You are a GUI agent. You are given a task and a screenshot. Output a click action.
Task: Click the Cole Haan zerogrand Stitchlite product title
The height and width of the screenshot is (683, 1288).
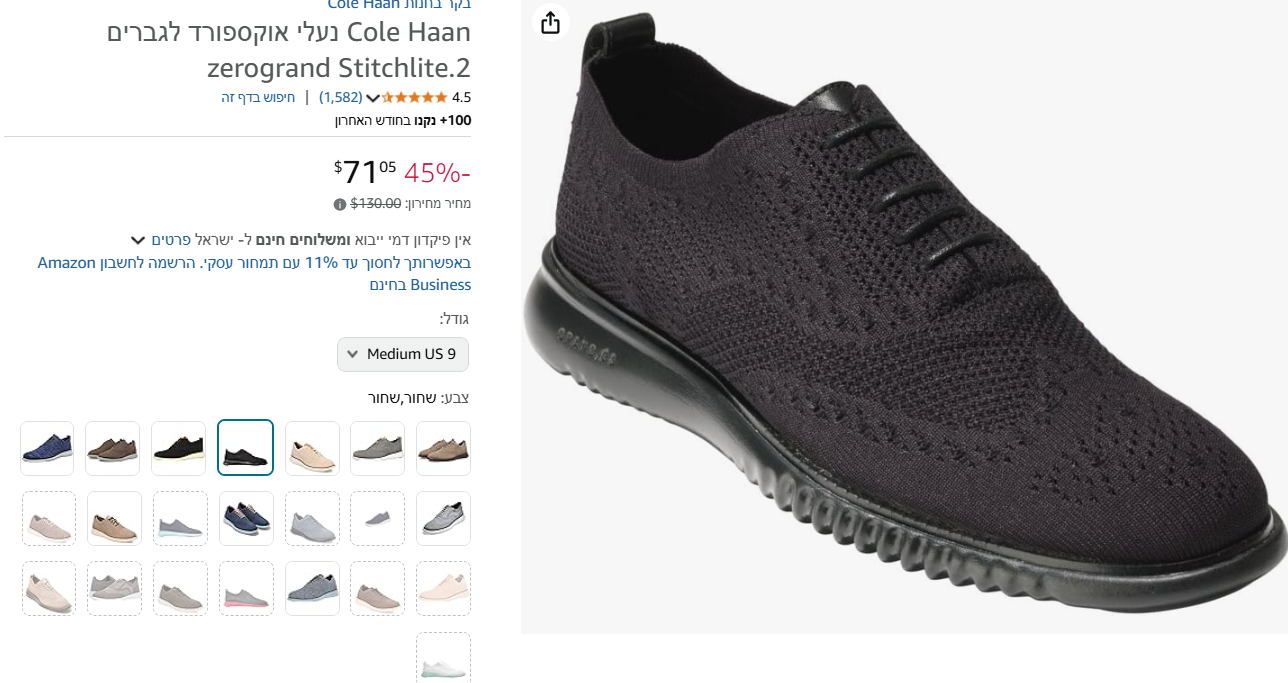click(289, 50)
